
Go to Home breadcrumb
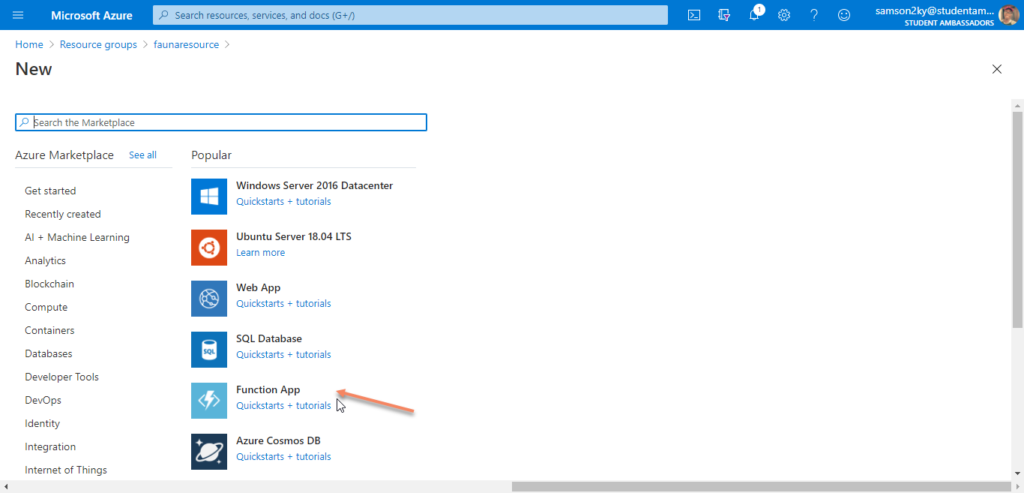coord(29,44)
